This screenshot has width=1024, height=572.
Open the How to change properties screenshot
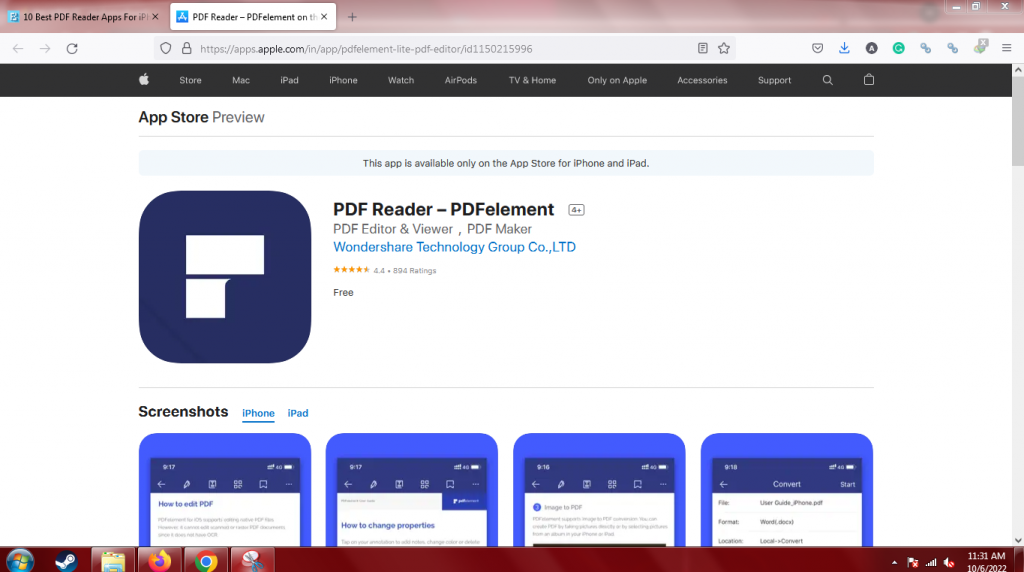[411, 490]
